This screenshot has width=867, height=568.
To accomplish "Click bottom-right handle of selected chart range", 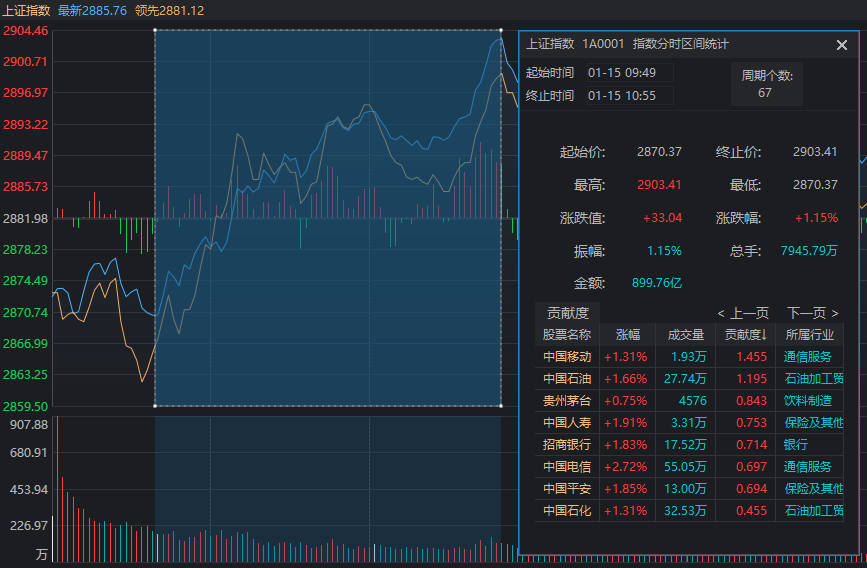I will coord(501,406).
